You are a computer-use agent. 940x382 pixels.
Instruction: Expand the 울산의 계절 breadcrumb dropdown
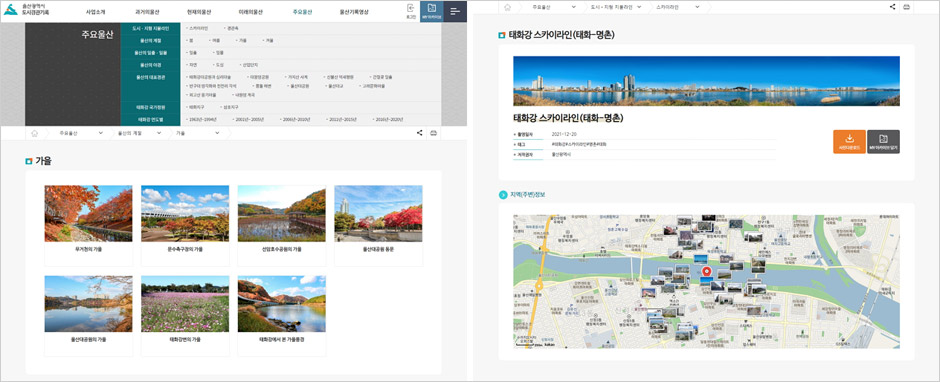click(x=139, y=133)
